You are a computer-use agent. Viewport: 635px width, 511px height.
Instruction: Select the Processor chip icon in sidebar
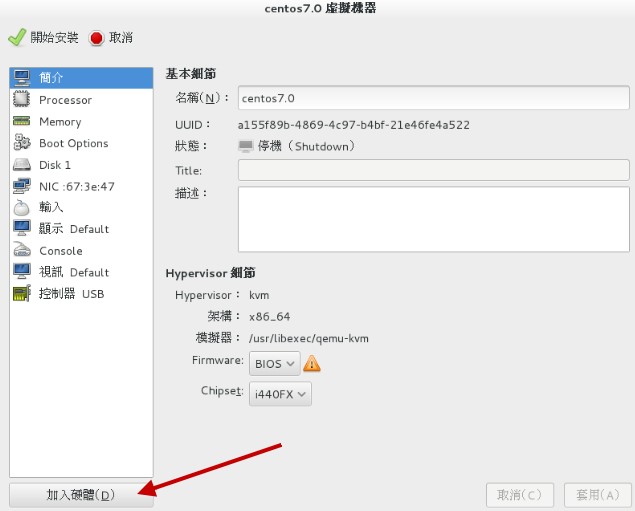[x=22, y=100]
